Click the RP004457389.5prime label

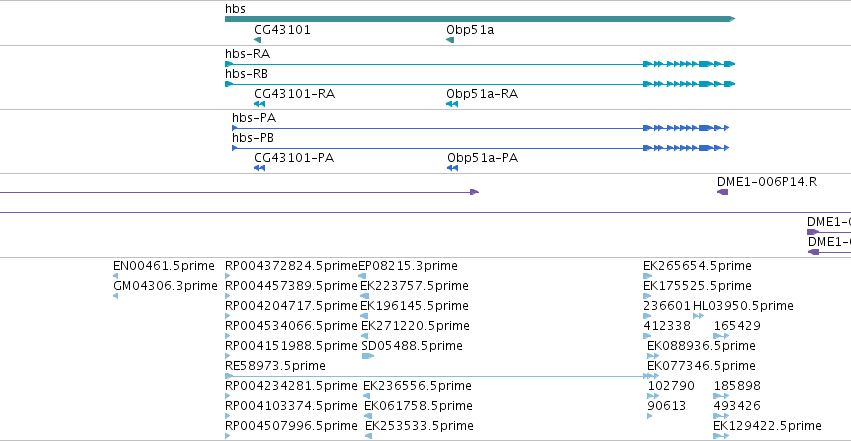(291, 286)
